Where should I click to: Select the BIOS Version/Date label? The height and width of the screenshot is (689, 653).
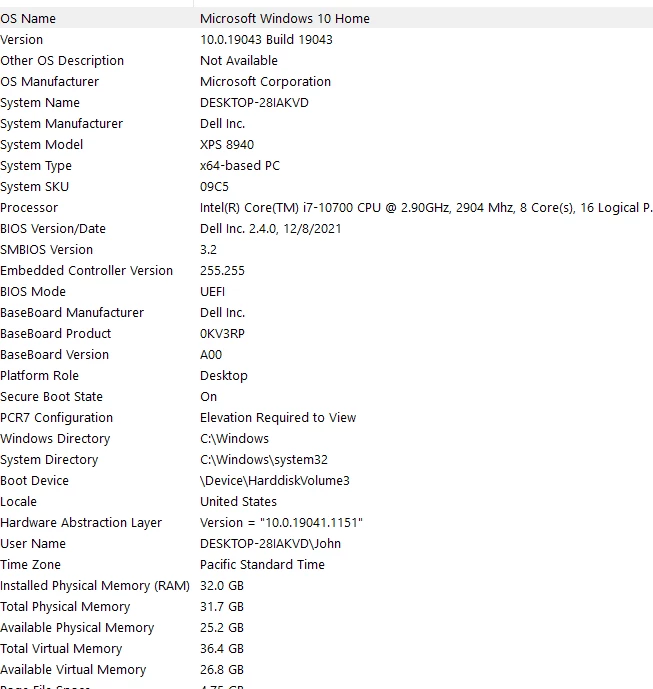point(53,228)
